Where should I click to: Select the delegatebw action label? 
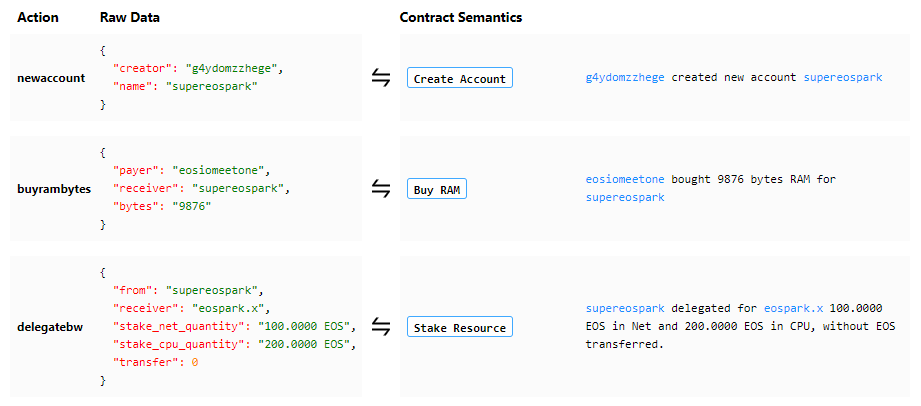[x=50, y=327]
